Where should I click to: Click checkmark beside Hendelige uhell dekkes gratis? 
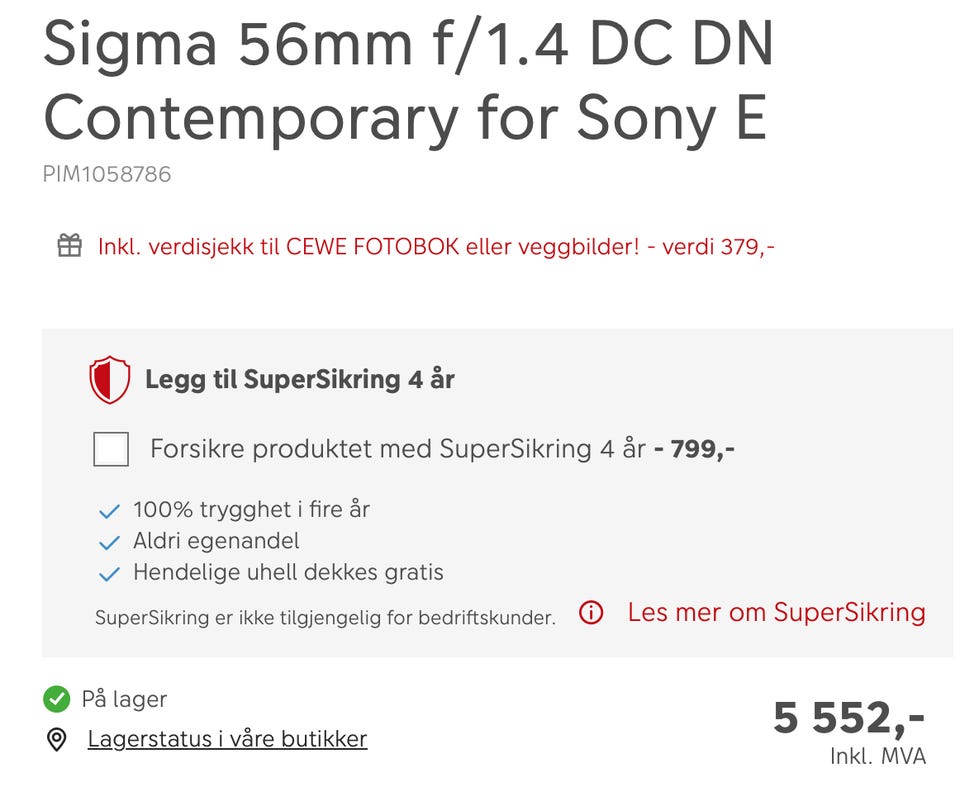coord(109,574)
